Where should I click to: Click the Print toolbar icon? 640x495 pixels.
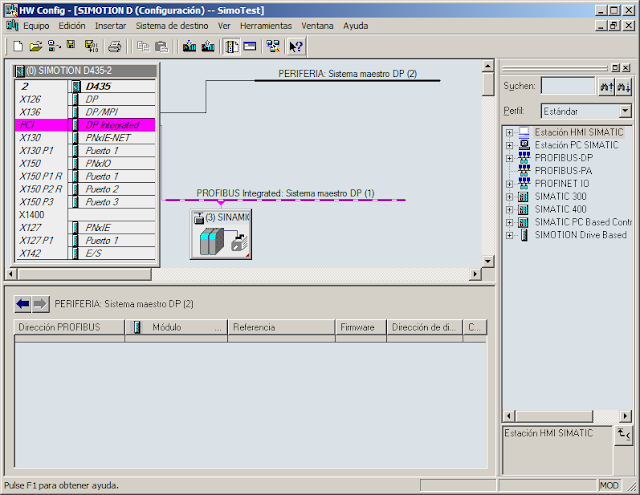[115, 47]
